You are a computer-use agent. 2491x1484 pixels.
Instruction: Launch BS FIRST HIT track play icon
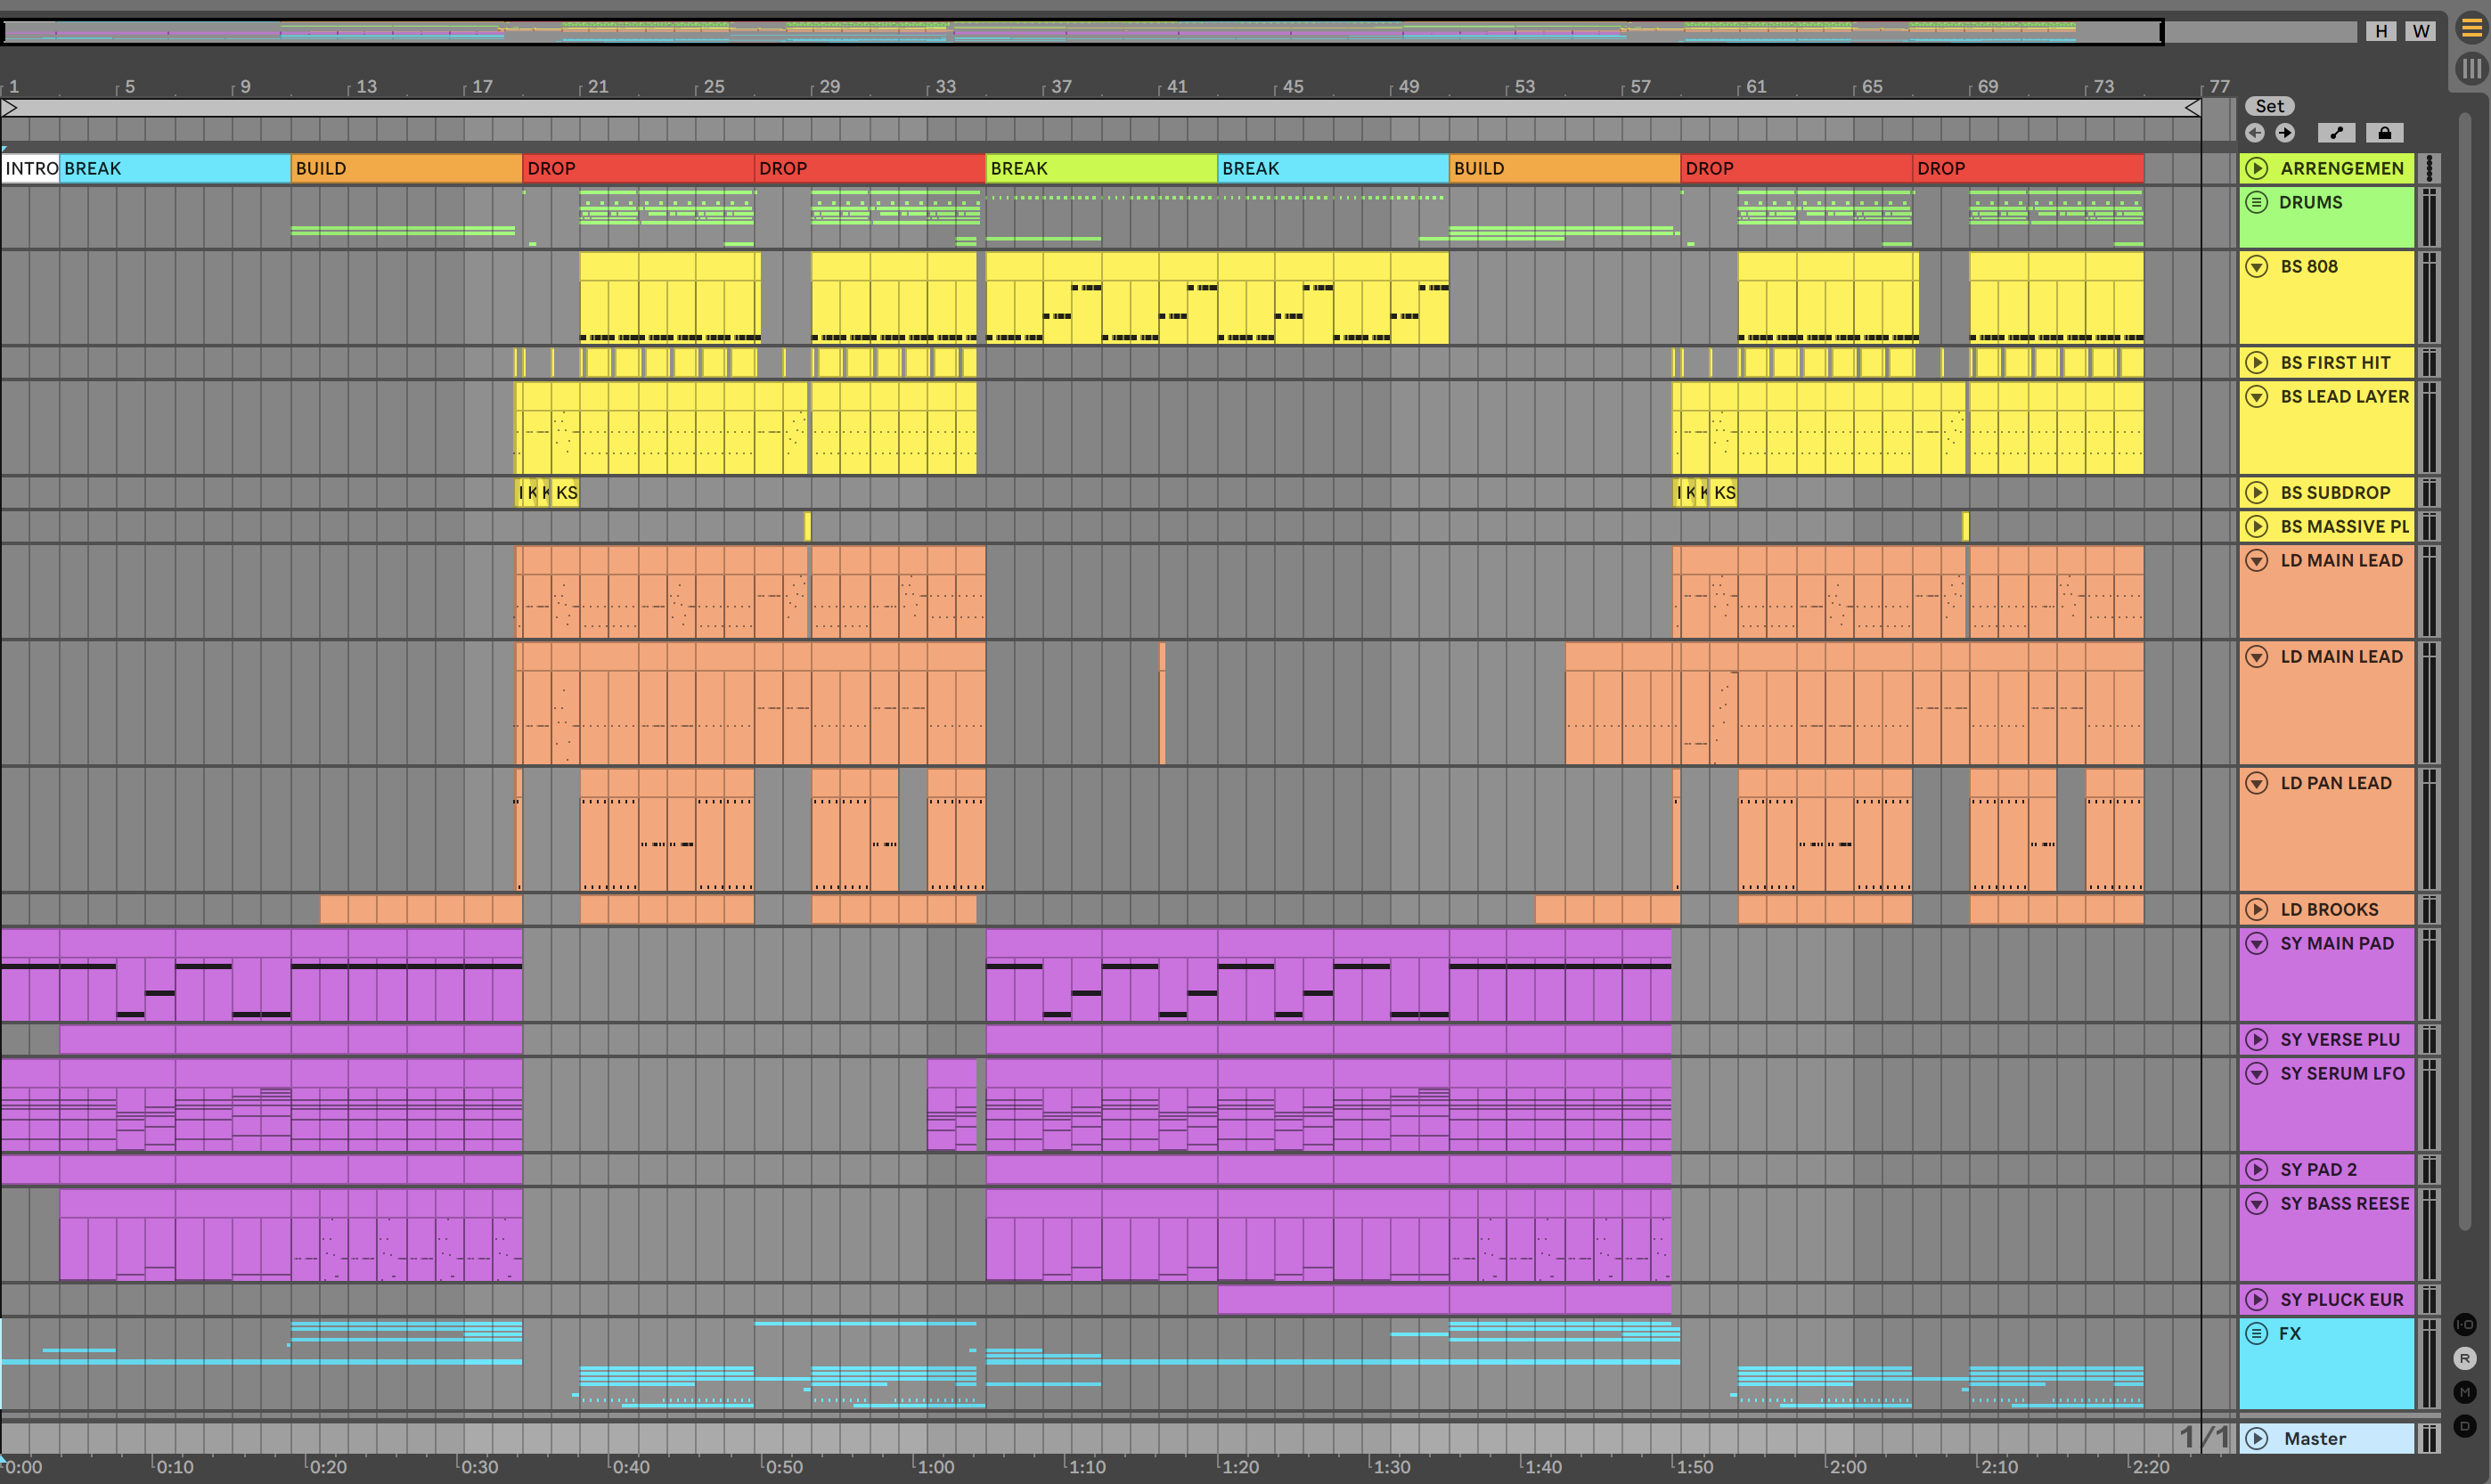click(x=2257, y=362)
